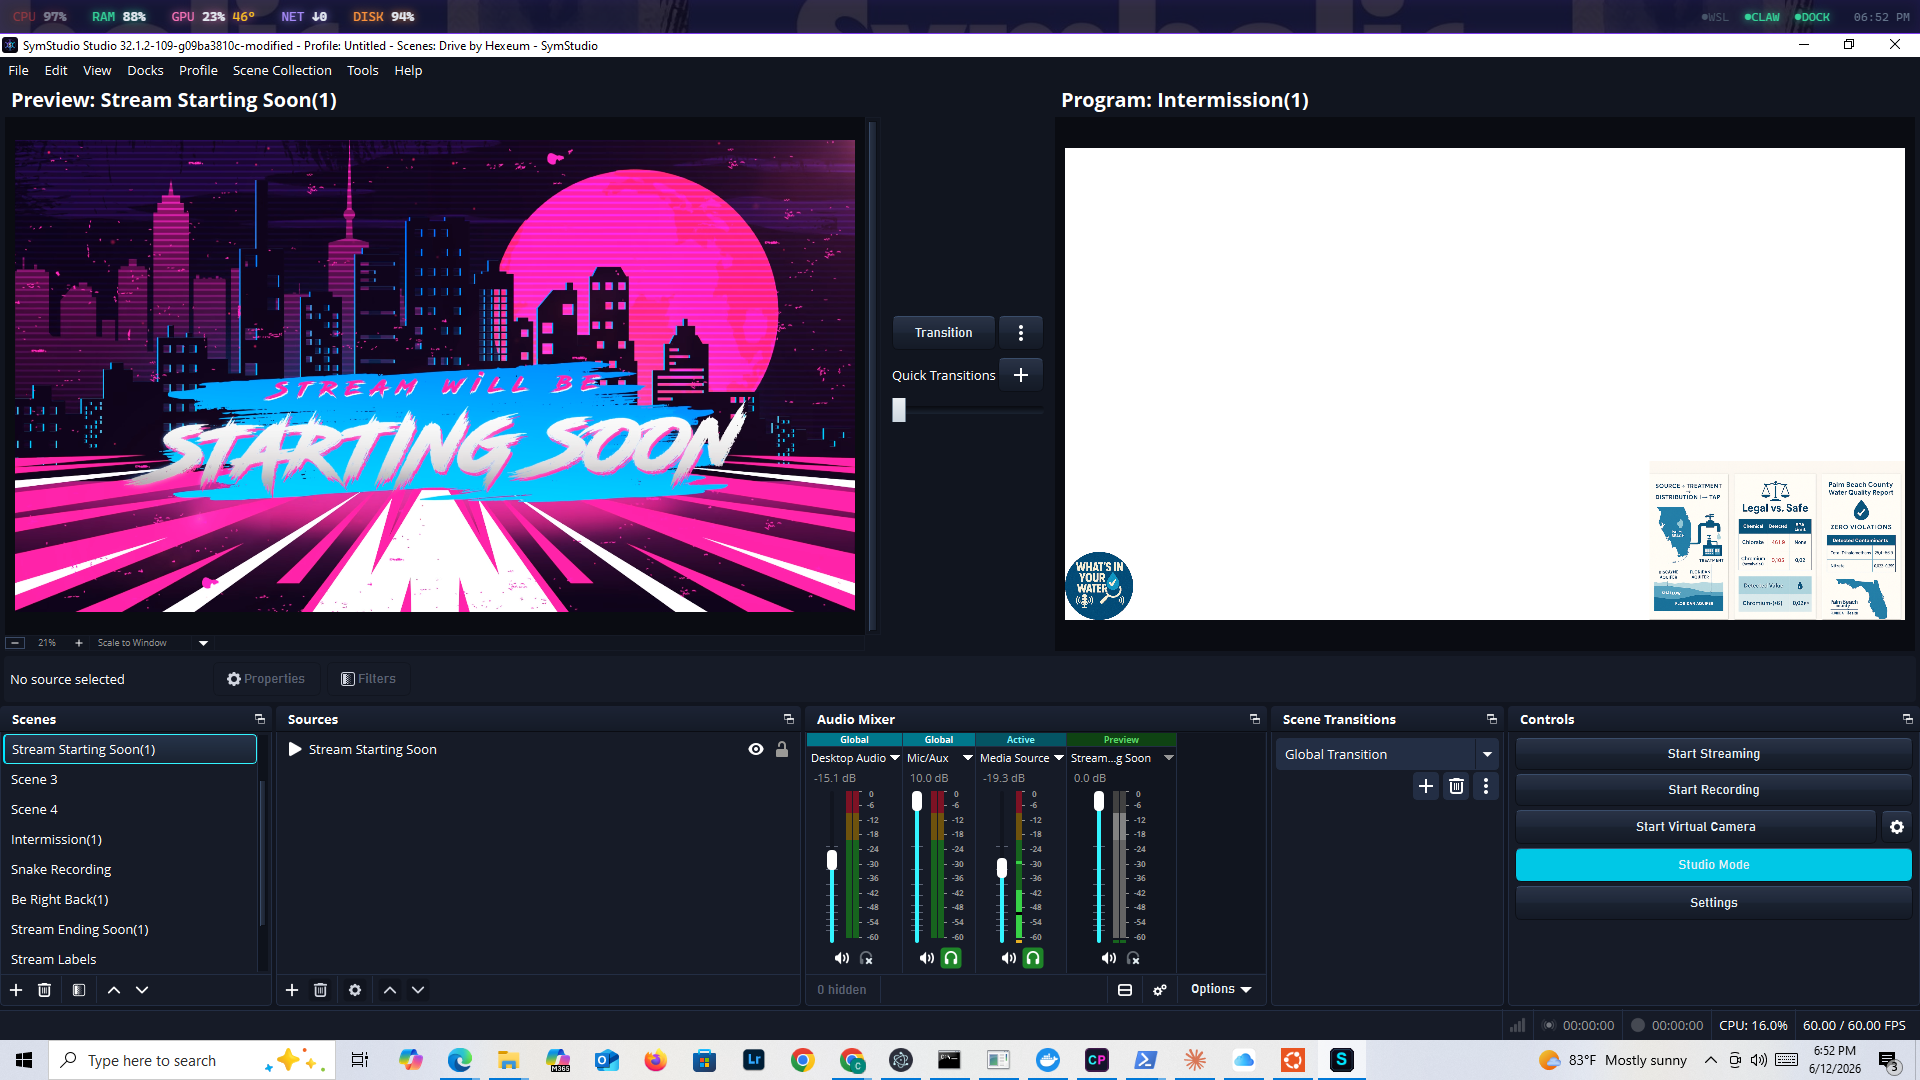Mute the Desktop Audio channel
Screen dimensions: 1920x1080
(x=842, y=958)
